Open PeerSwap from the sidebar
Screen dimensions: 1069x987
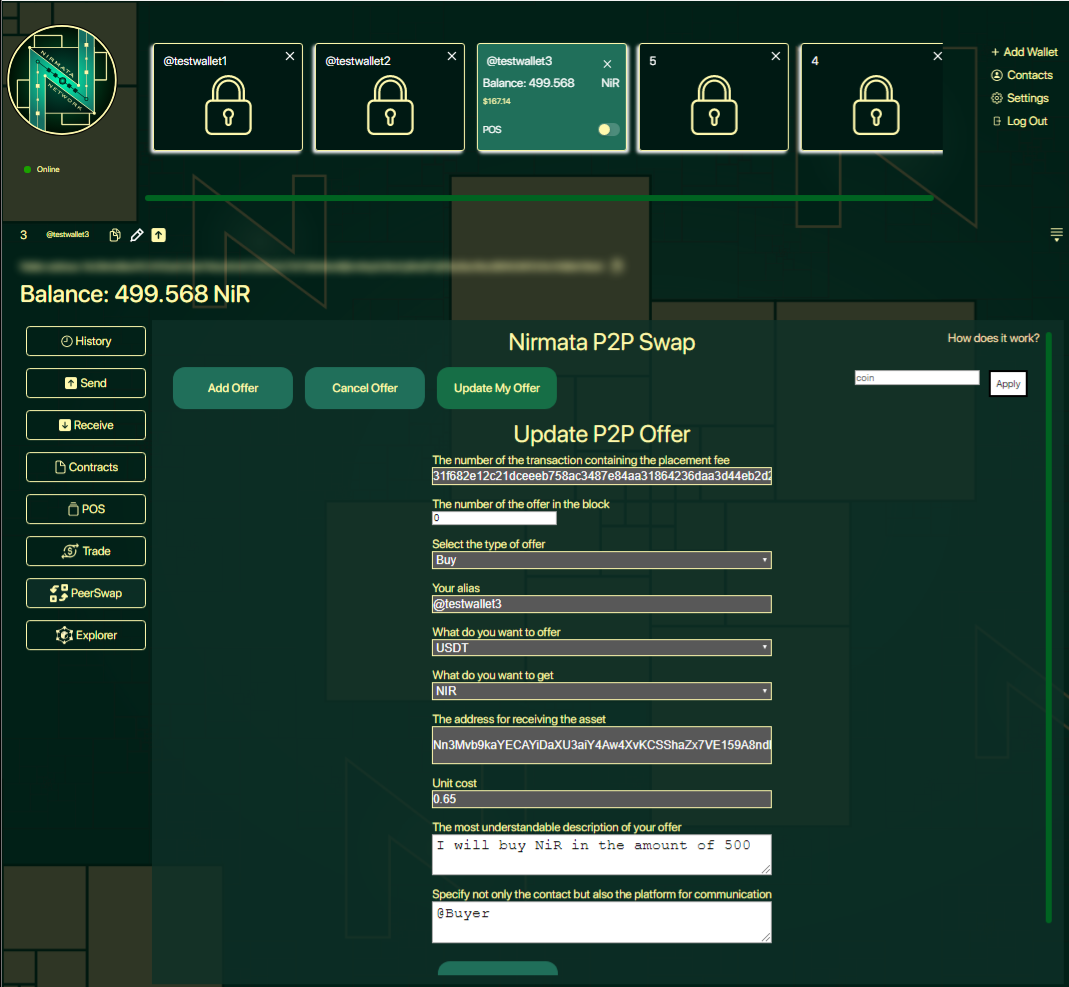click(x=86, y=593)
